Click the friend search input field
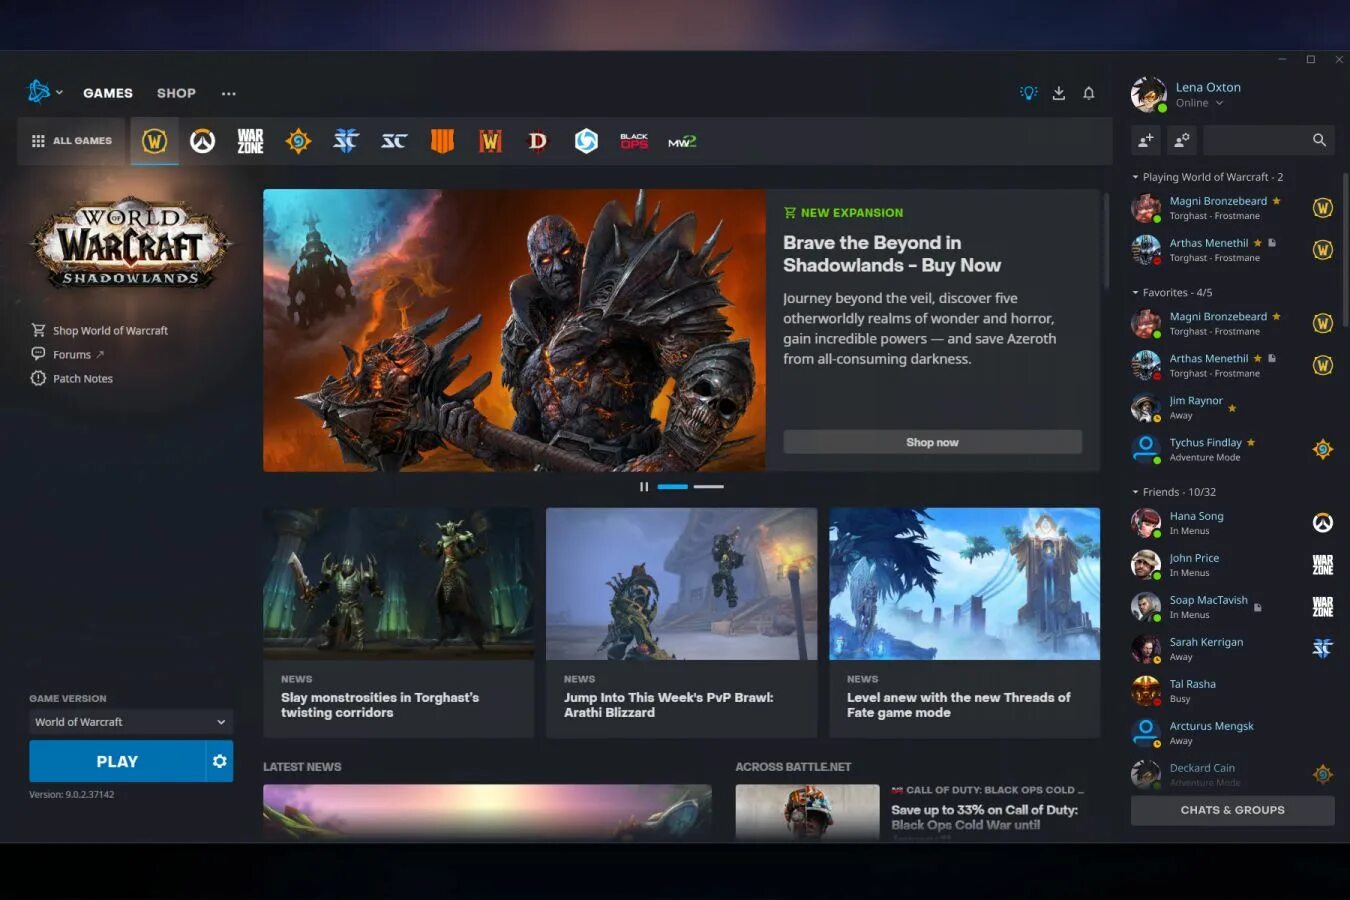The width and height of the screenshot is (1350, 900). pyautogui.click(x=1258, y=140)
